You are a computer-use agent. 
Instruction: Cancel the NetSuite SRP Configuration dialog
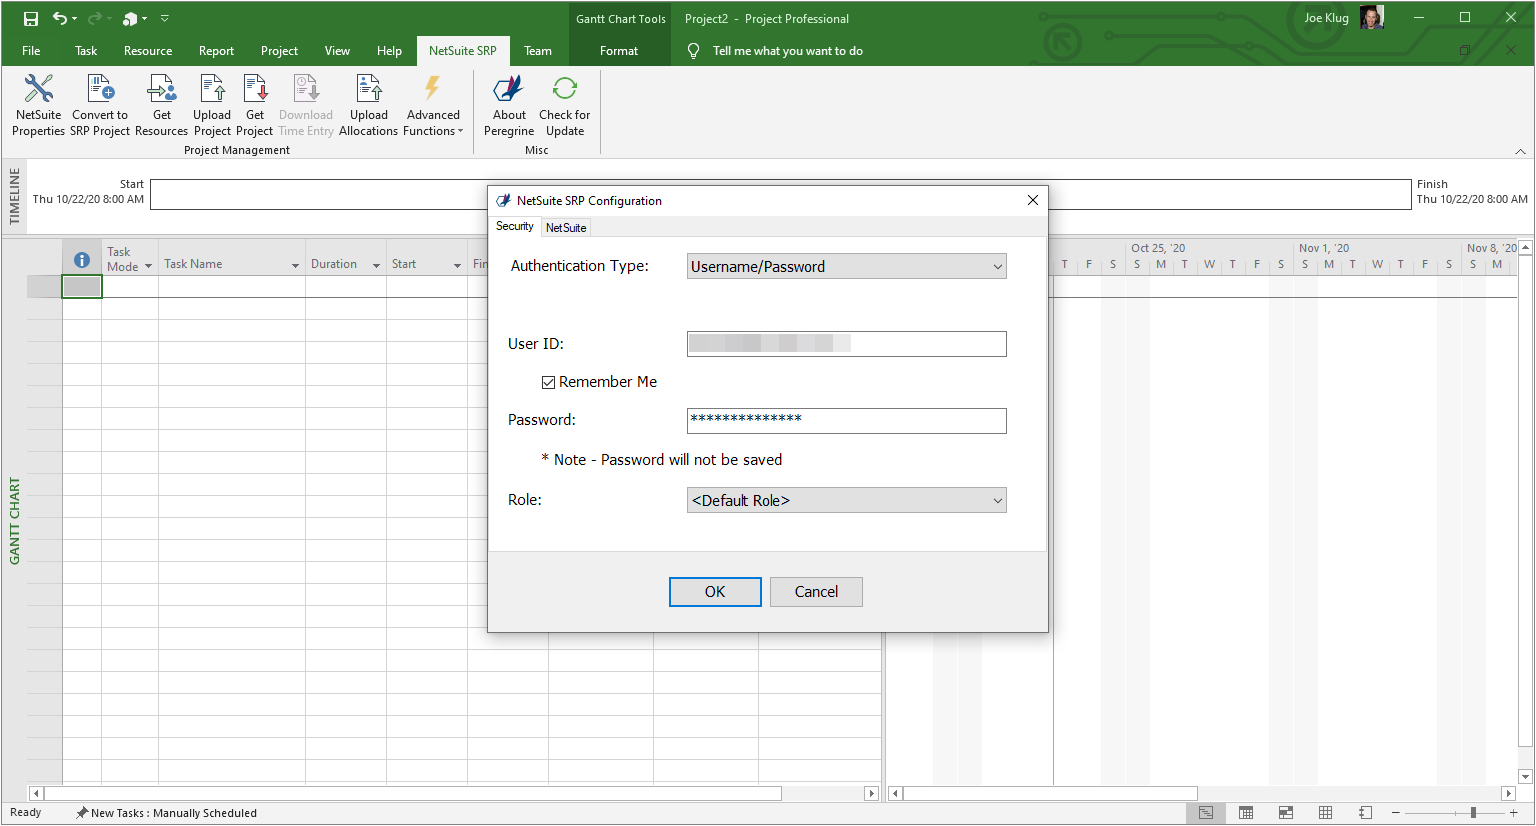pyautogui.click(x=816, y=592)
